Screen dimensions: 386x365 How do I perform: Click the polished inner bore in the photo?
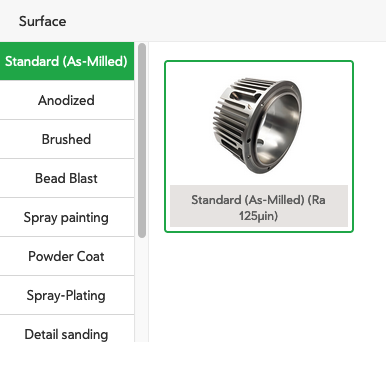(281, 125)
